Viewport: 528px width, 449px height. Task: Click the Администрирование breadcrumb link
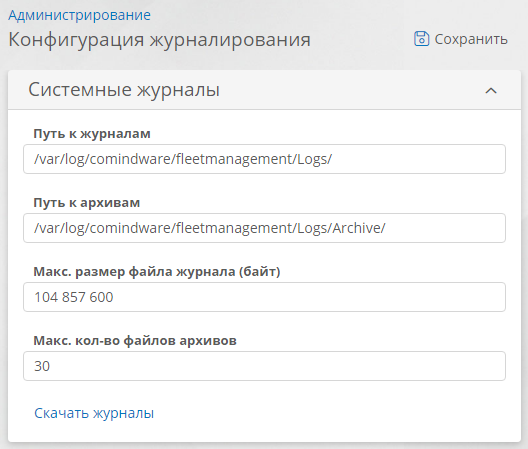(x=79, y=15)
